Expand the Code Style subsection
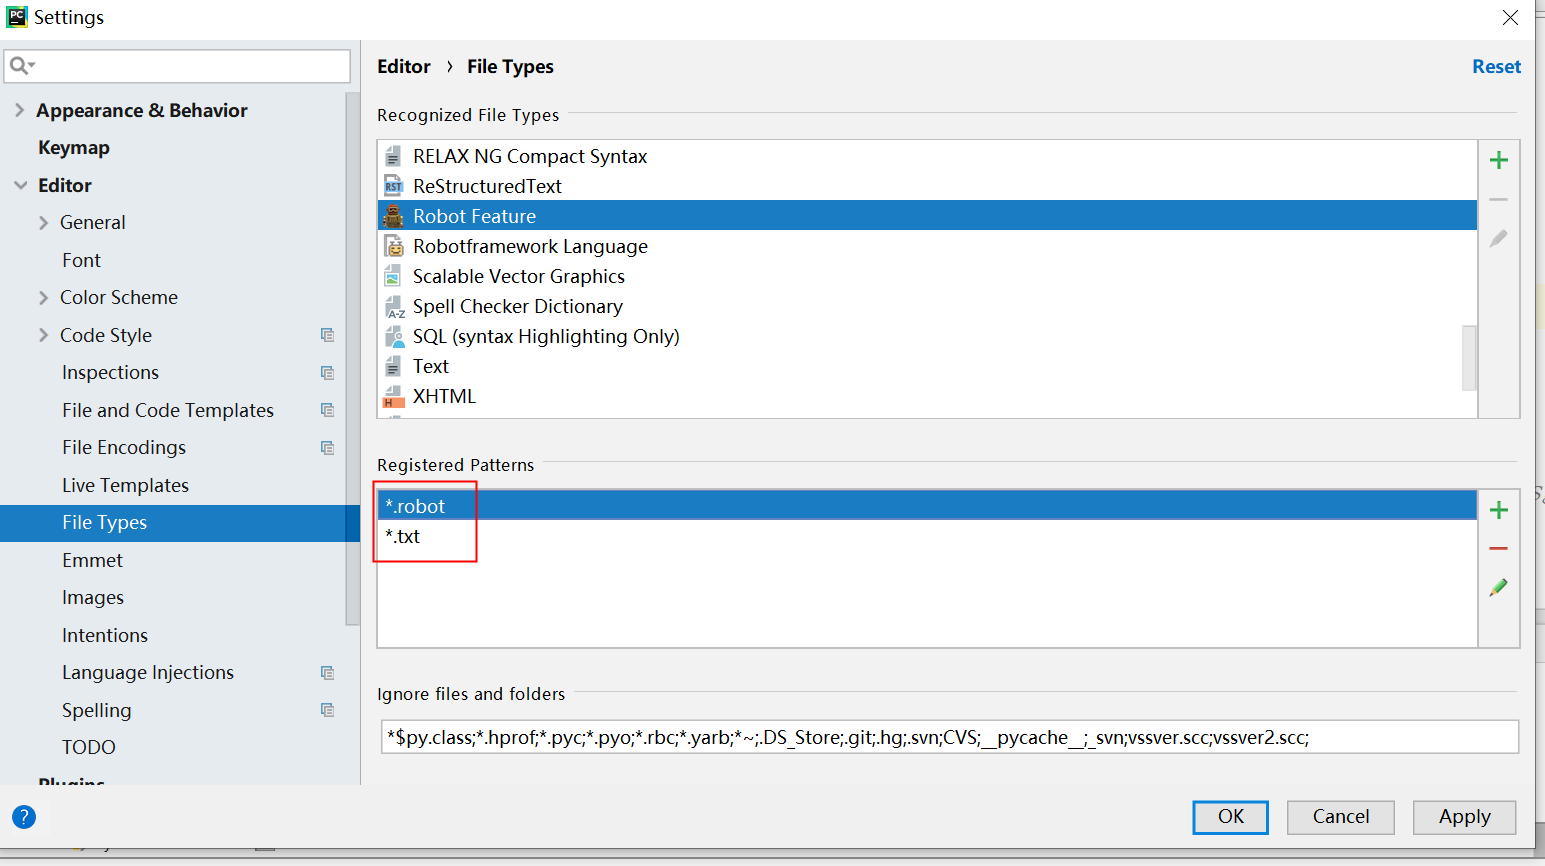This screenshot has width=1545, height=866. [x=43, y=335]
